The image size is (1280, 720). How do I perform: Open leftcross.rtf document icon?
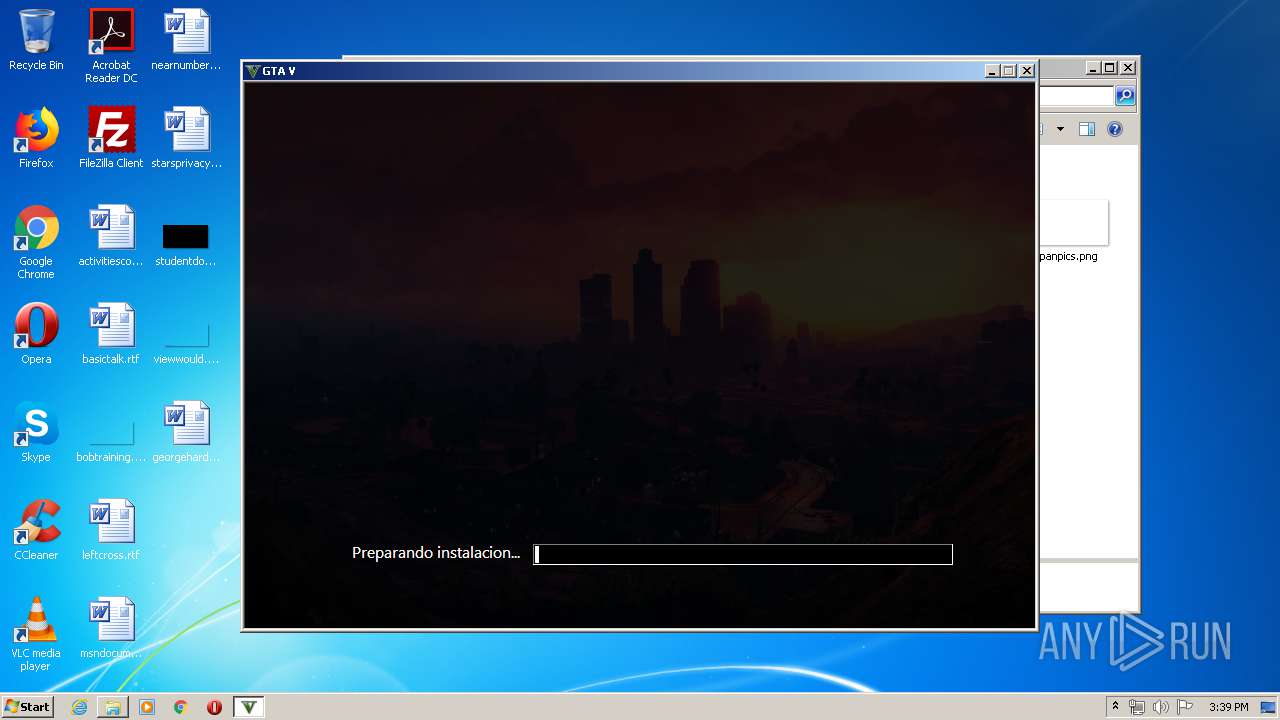coord(111,530)
